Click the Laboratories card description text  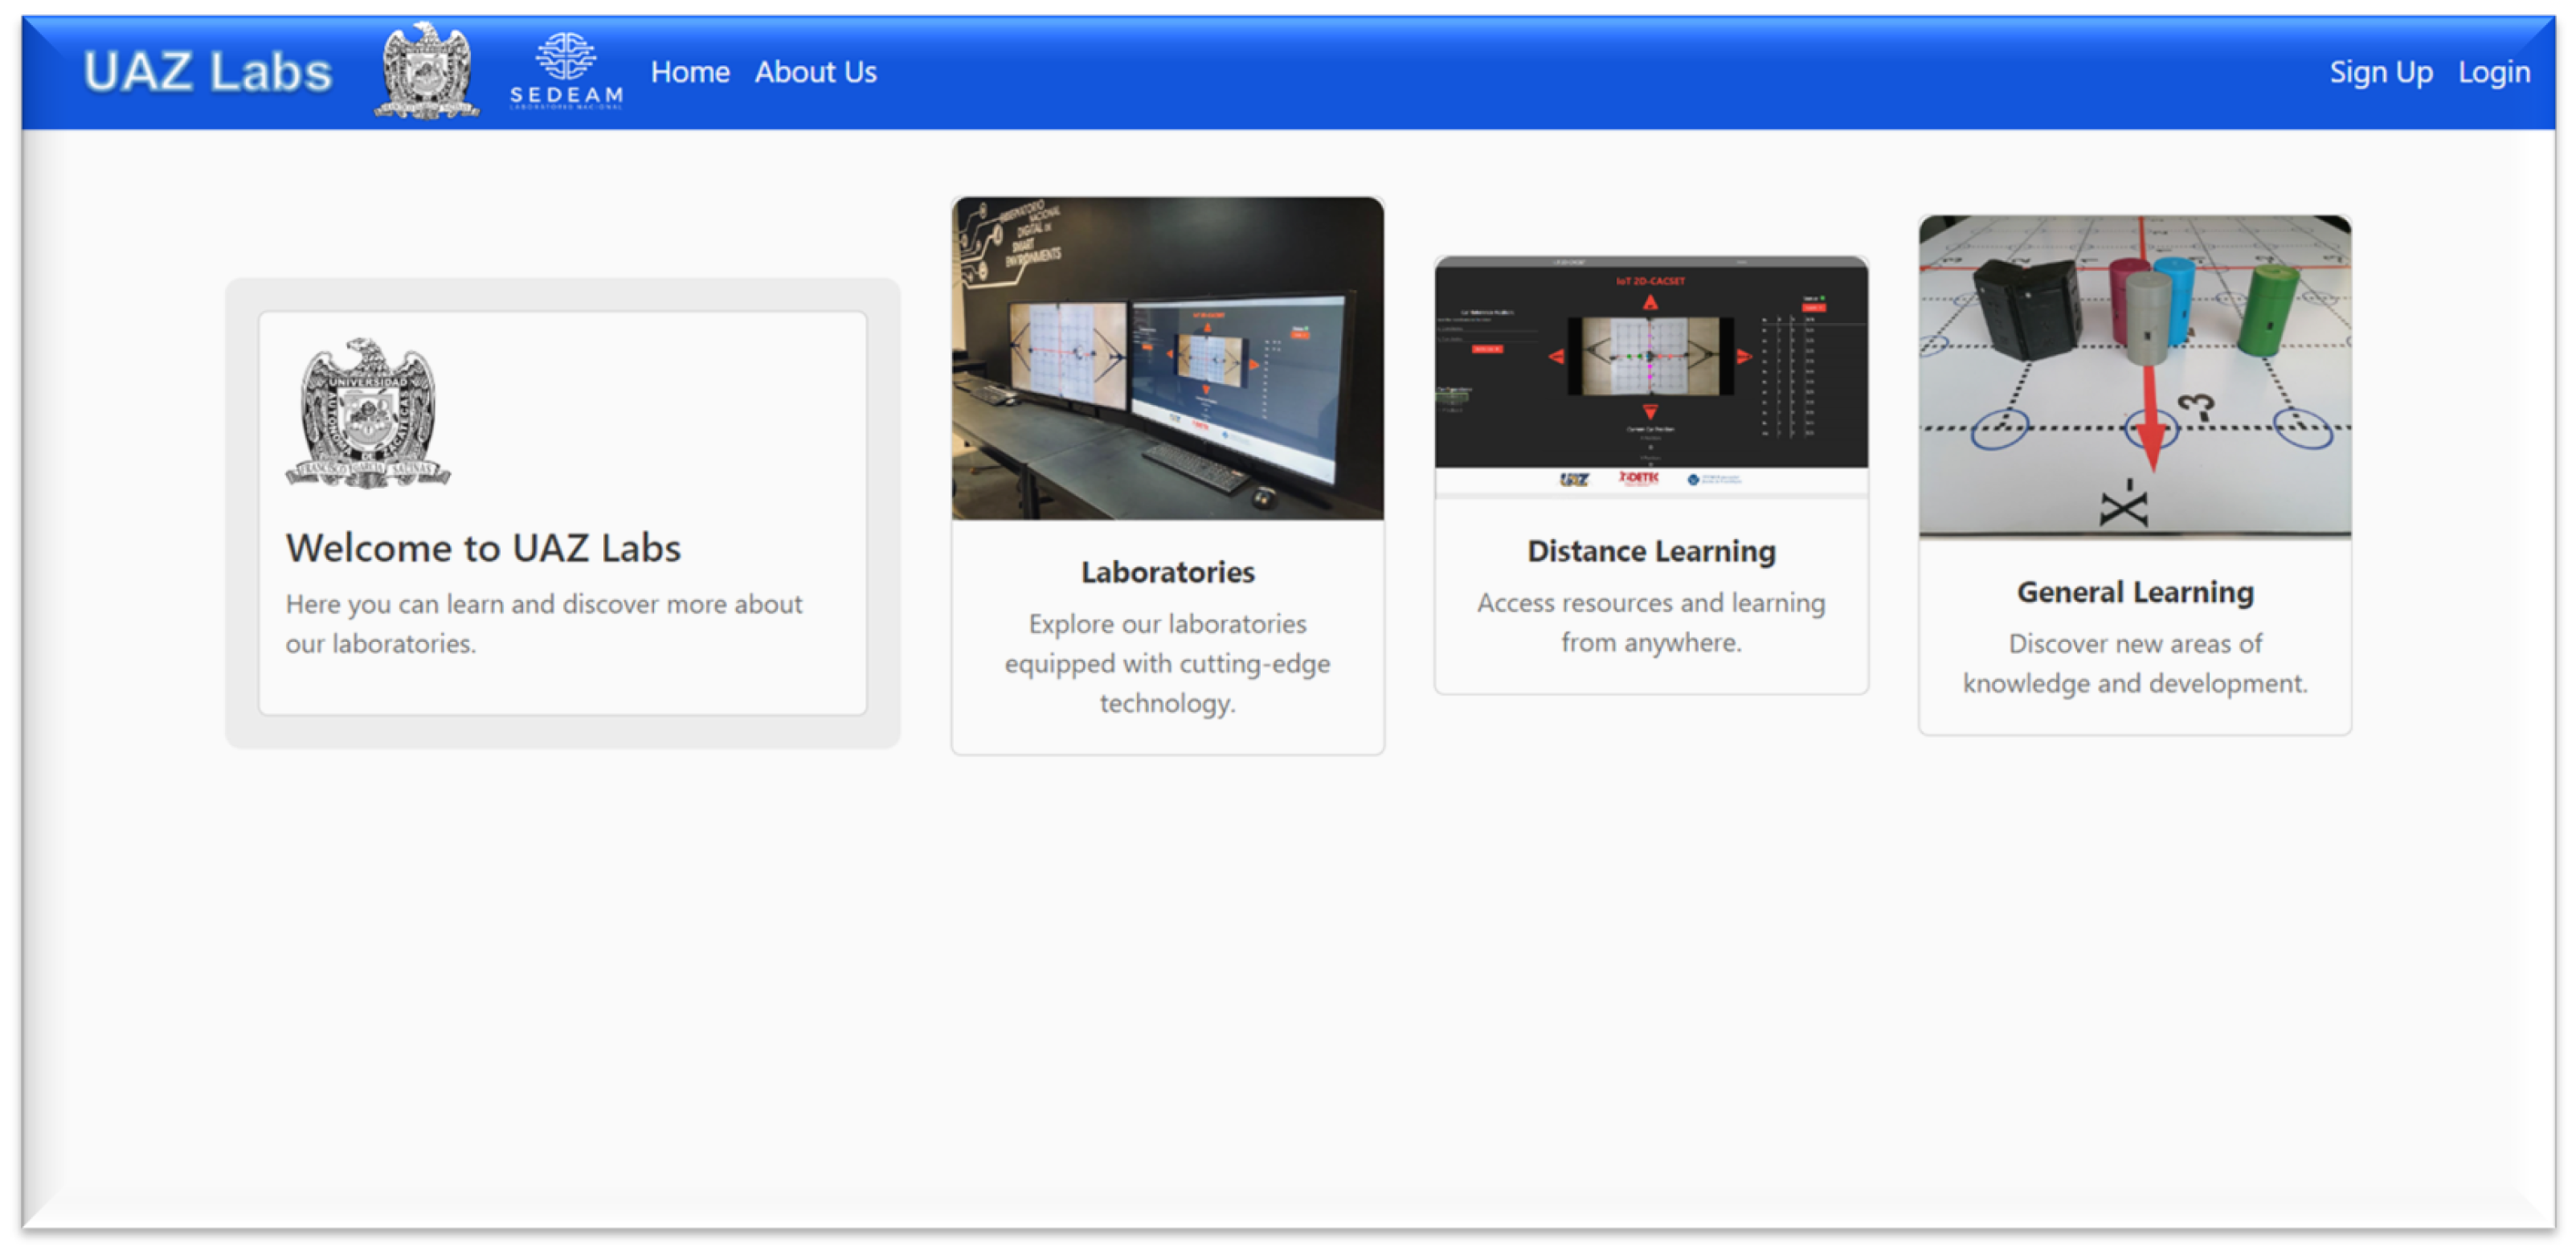pos(1167,663)
